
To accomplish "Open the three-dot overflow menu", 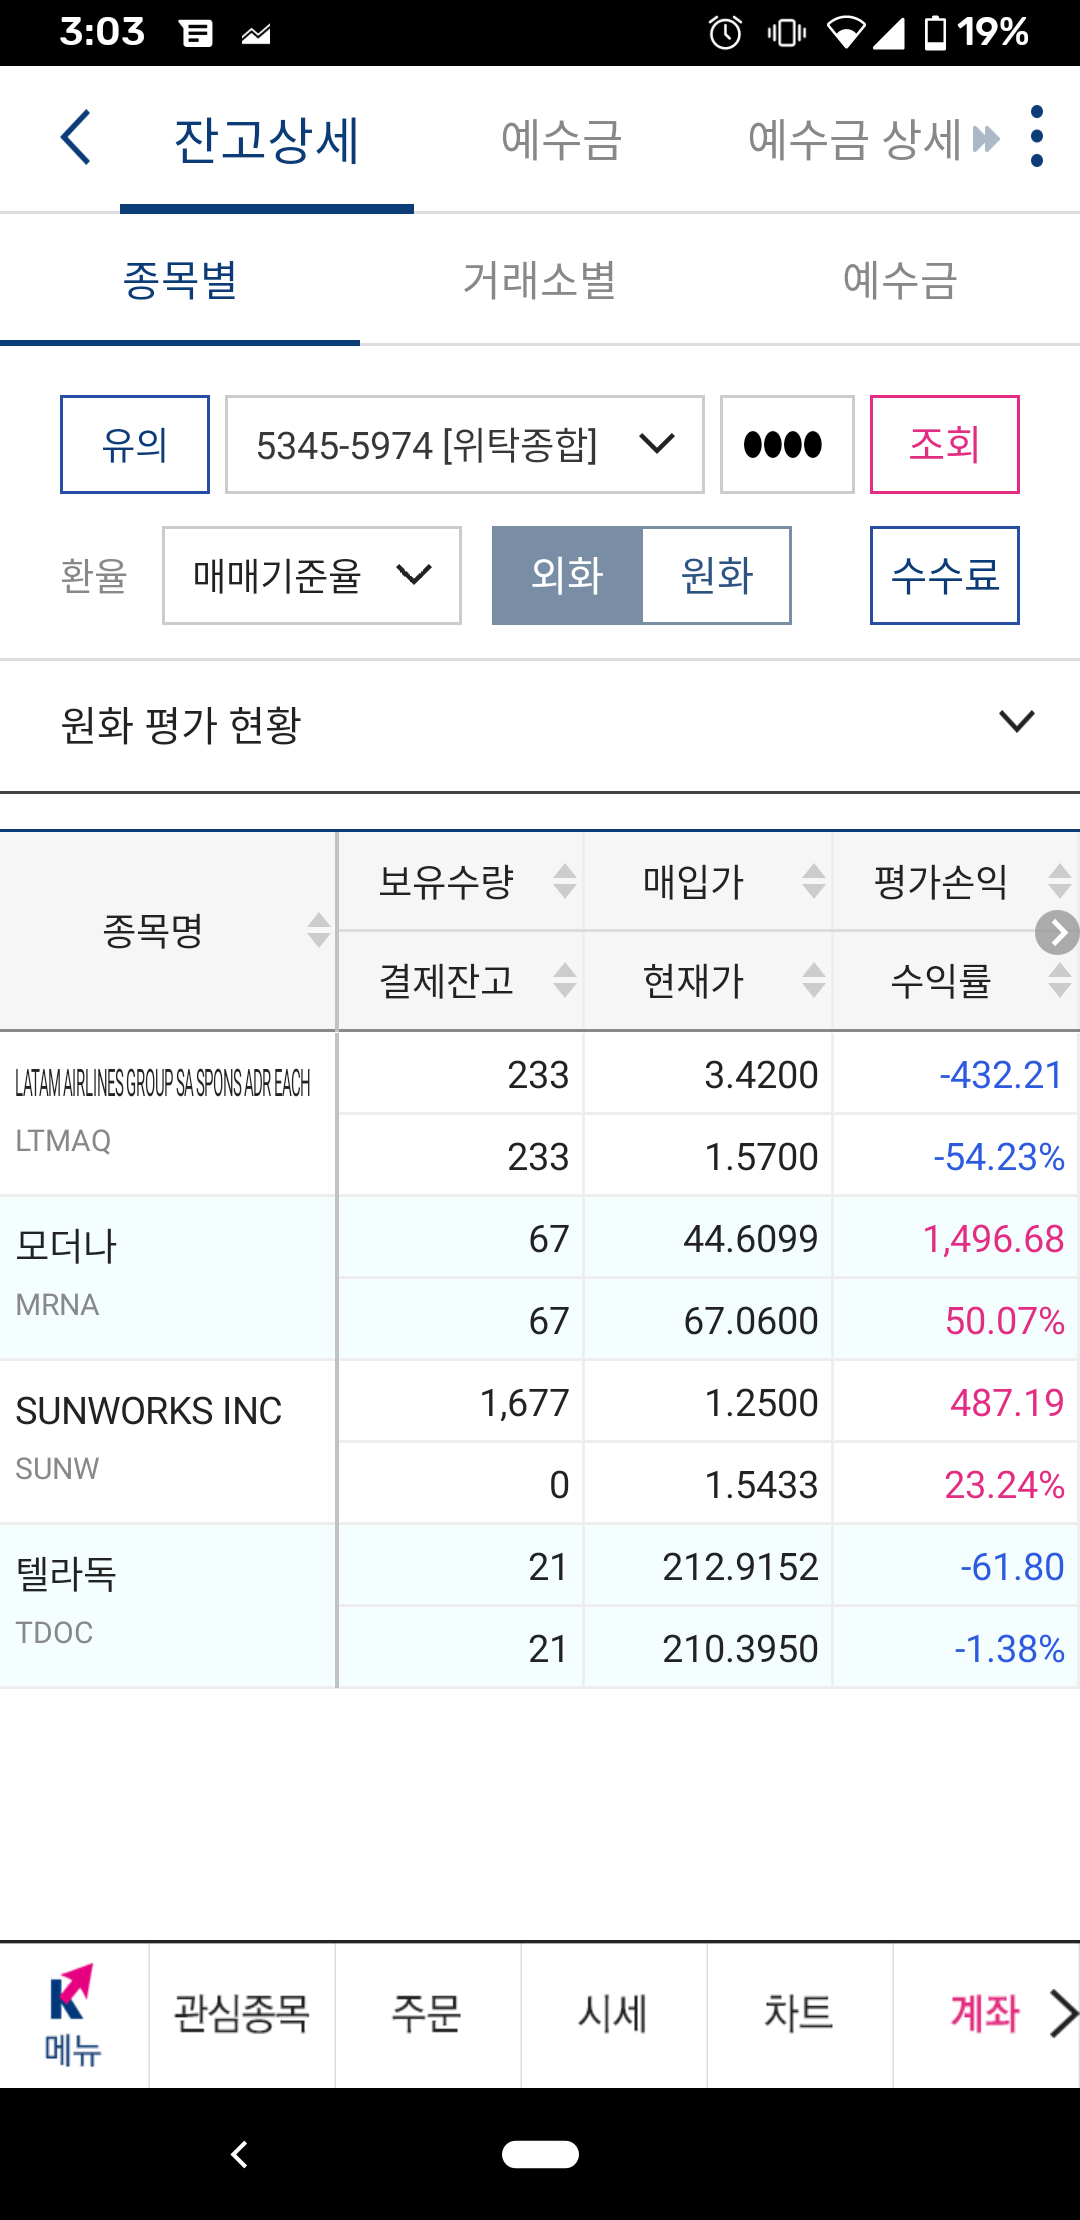I will click(x=1037, y=137).
